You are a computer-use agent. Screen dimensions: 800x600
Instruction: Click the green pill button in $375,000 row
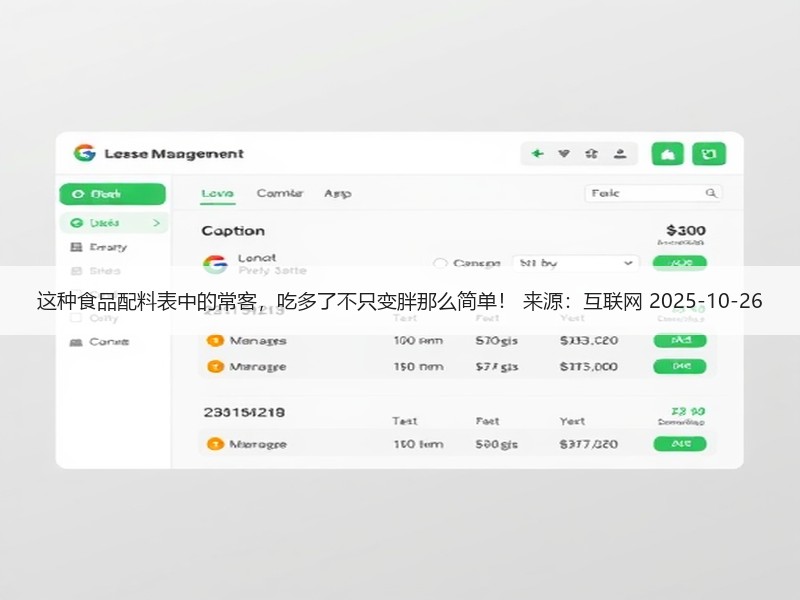(680, 366)
